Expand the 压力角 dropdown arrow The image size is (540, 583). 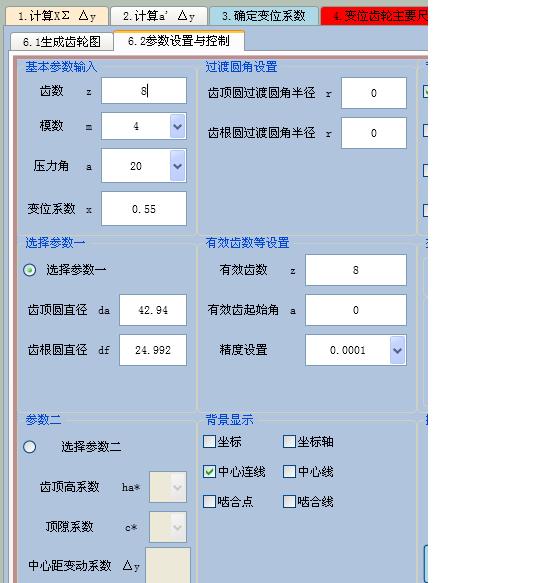[177, 166]
